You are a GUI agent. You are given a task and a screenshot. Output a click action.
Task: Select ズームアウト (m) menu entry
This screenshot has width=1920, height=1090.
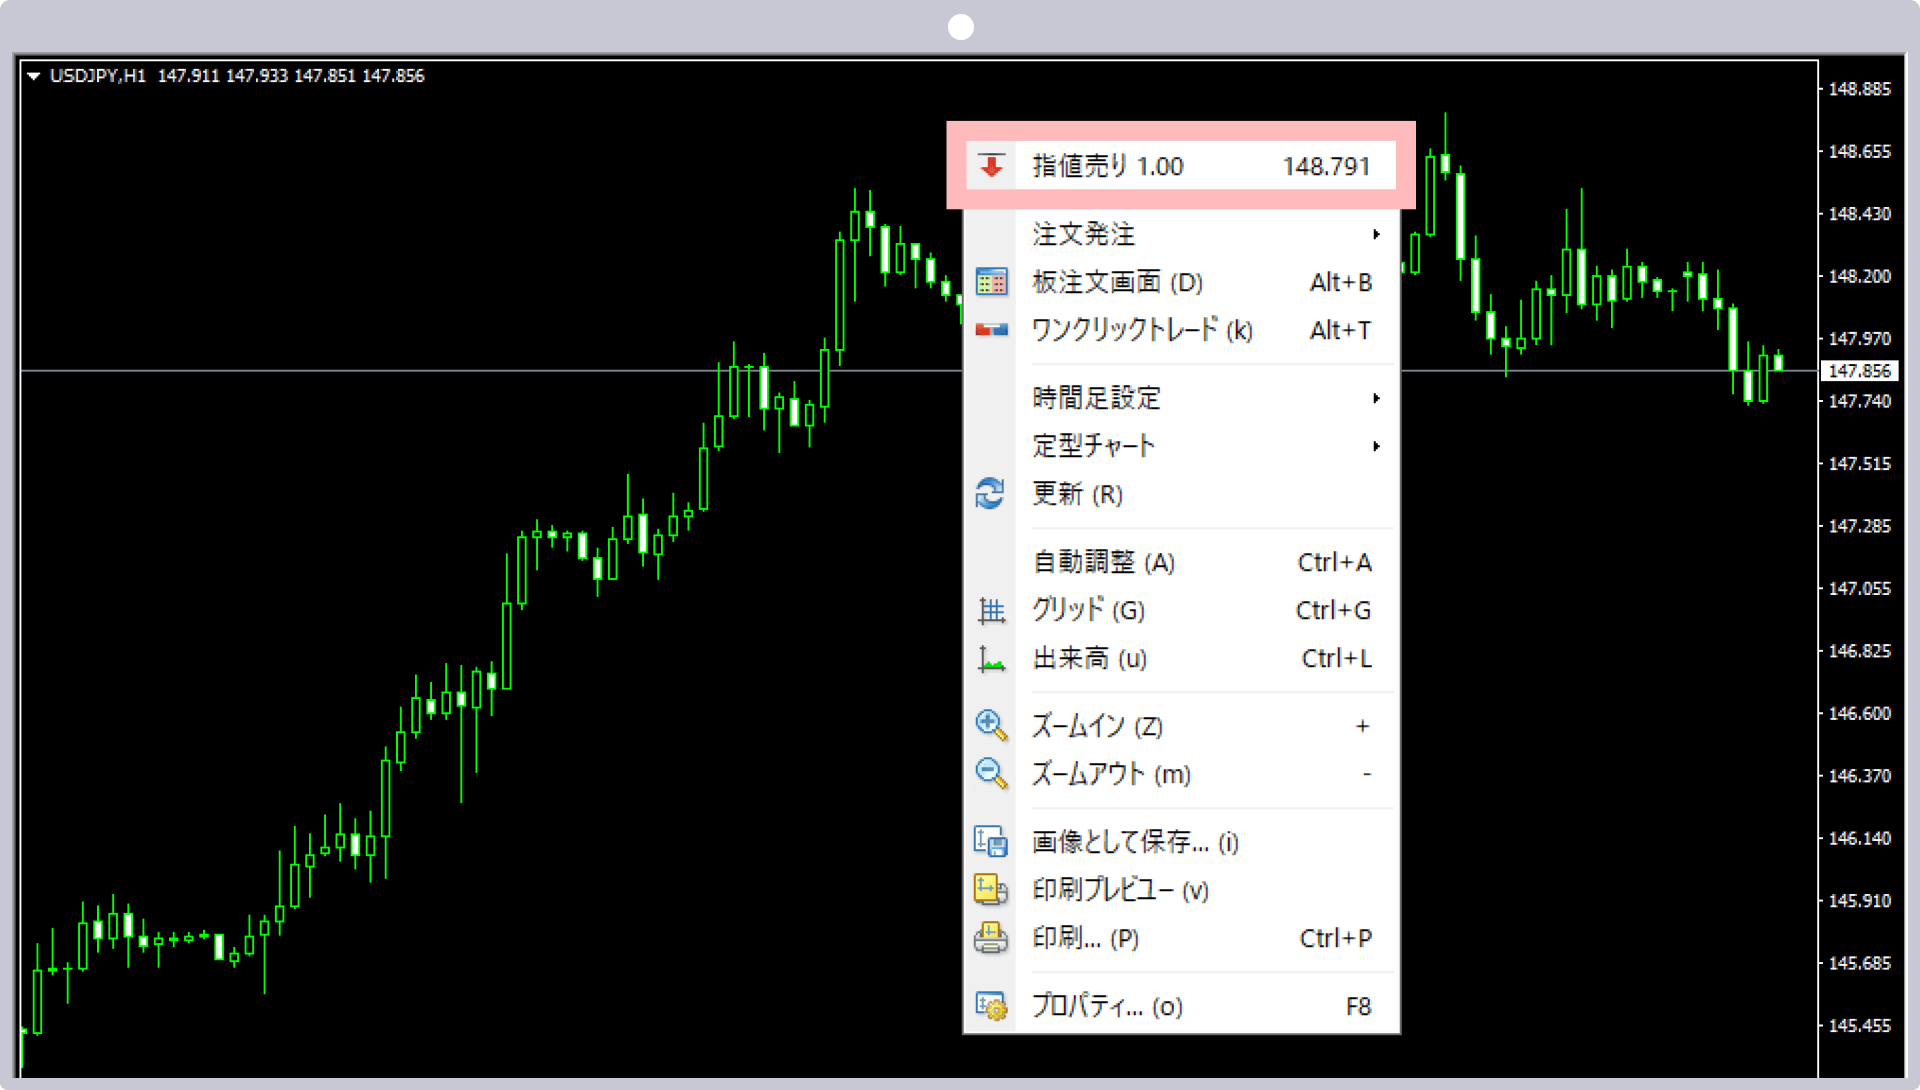(1181, 774)
